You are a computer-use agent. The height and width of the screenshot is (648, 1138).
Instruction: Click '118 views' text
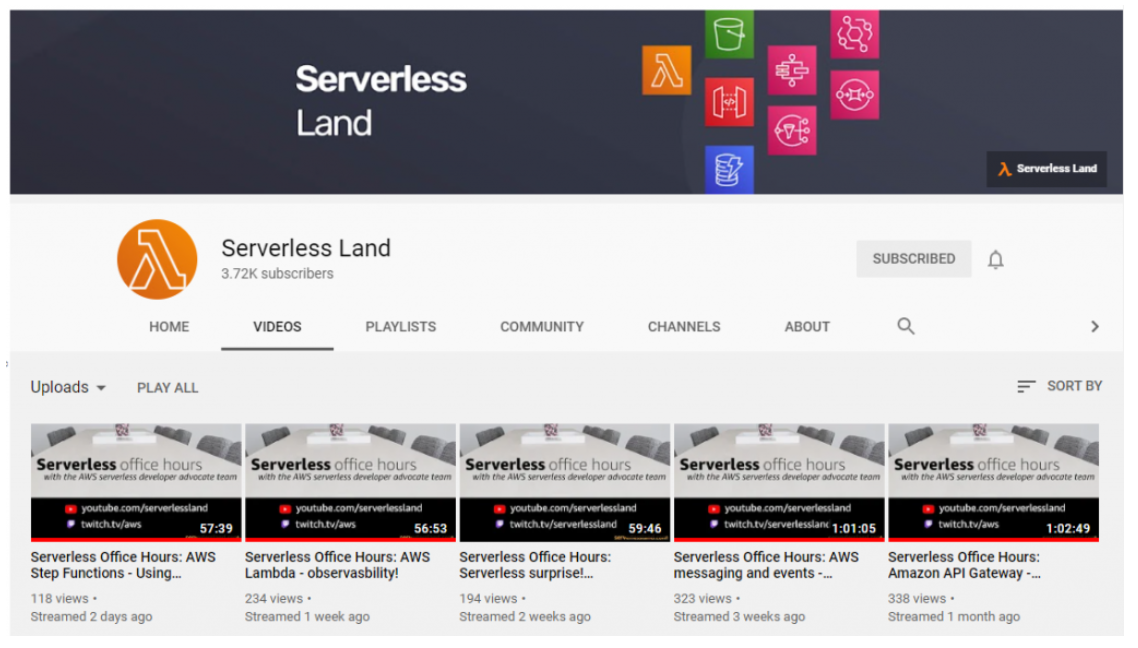(60, 599)
